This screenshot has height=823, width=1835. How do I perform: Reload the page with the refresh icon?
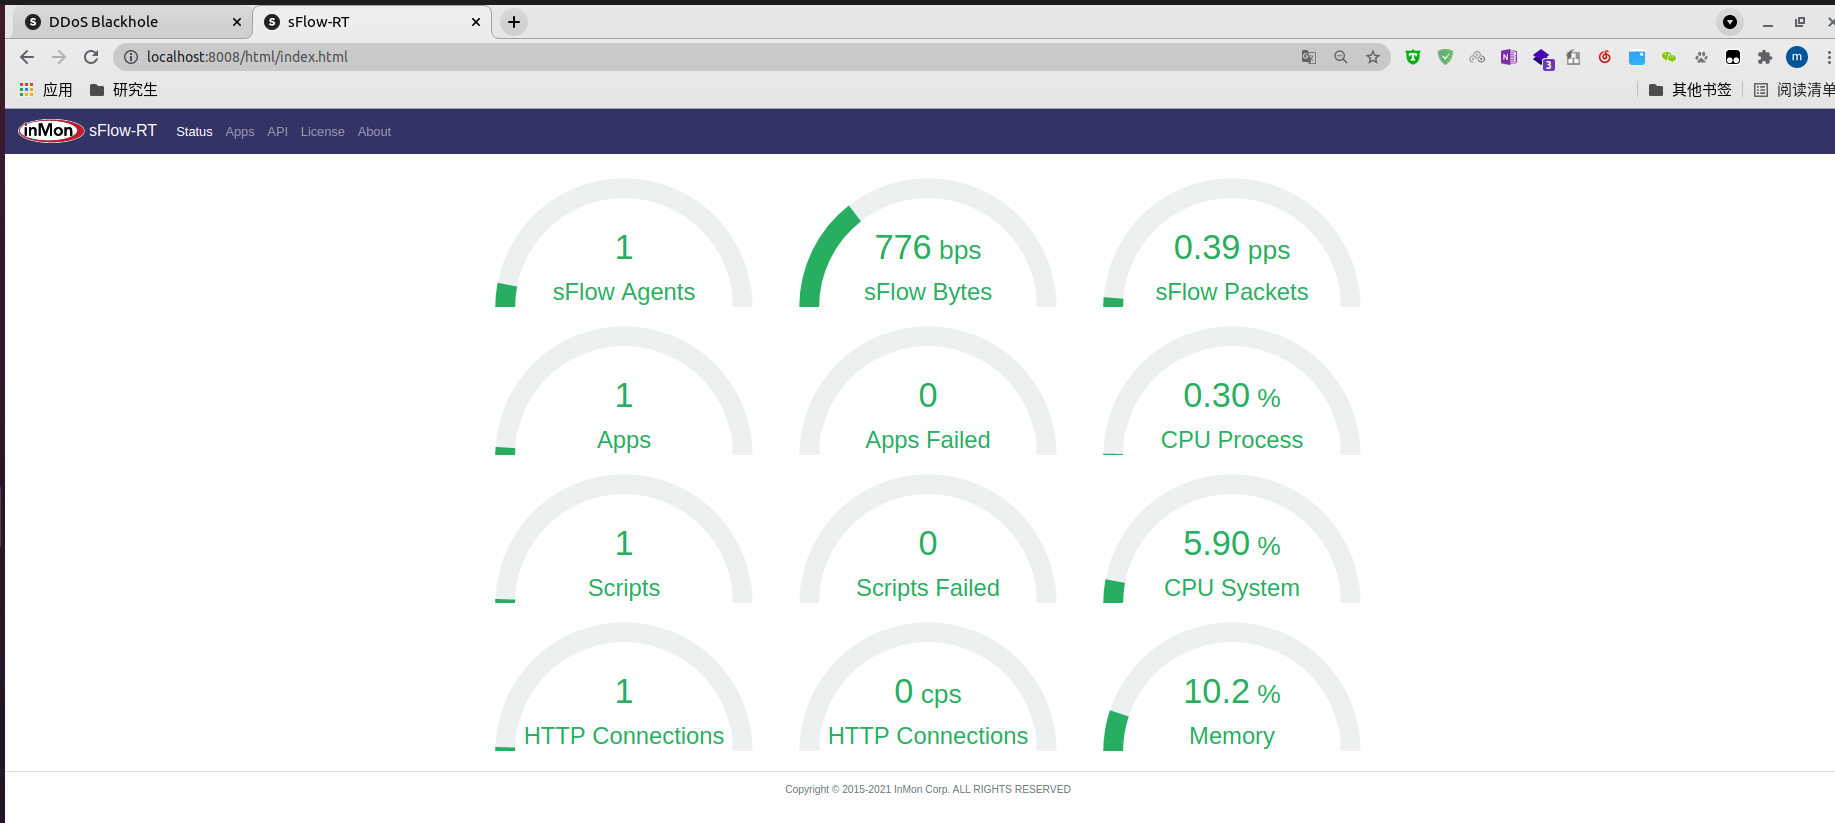click(x=91, y=57)
